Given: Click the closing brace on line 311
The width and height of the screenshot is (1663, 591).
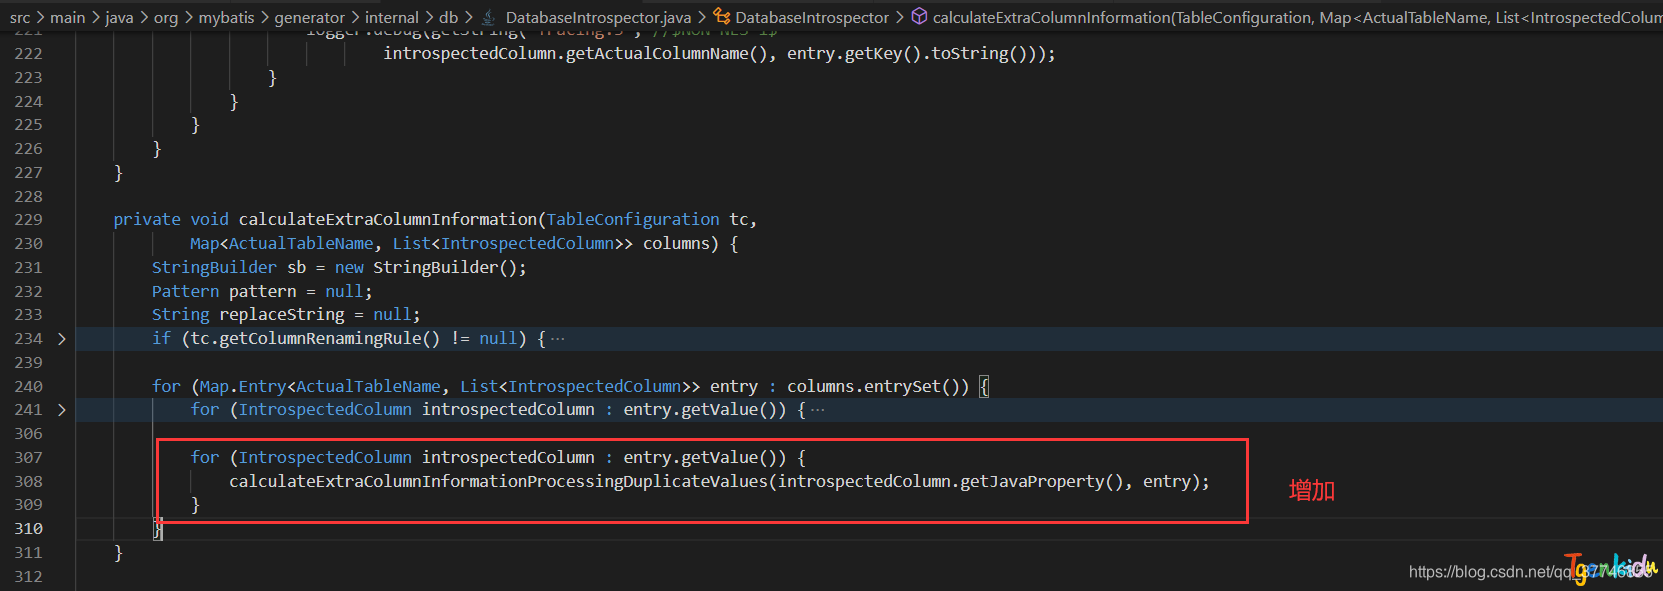Looking at the screenshot, I should point(118,553).
